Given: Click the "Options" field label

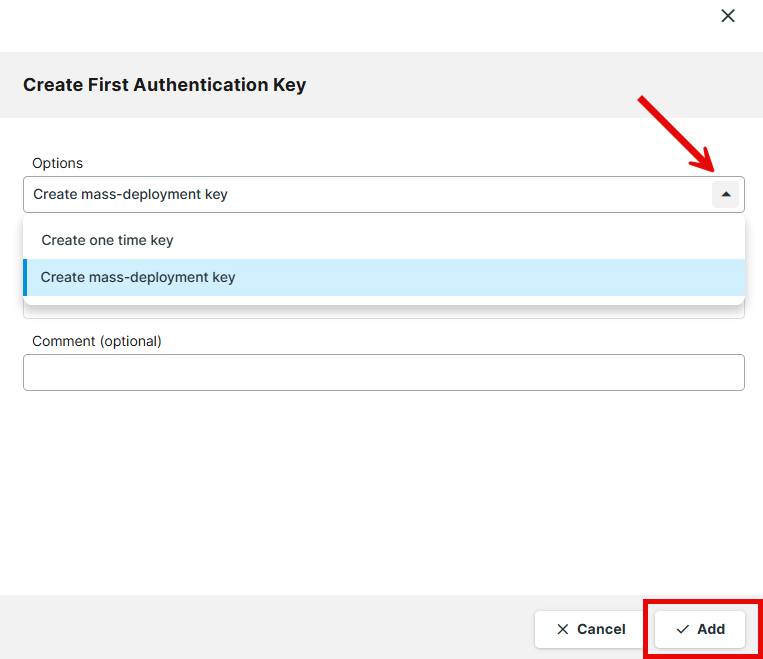Looking at the screenshot, I should [x=57, y=163].
